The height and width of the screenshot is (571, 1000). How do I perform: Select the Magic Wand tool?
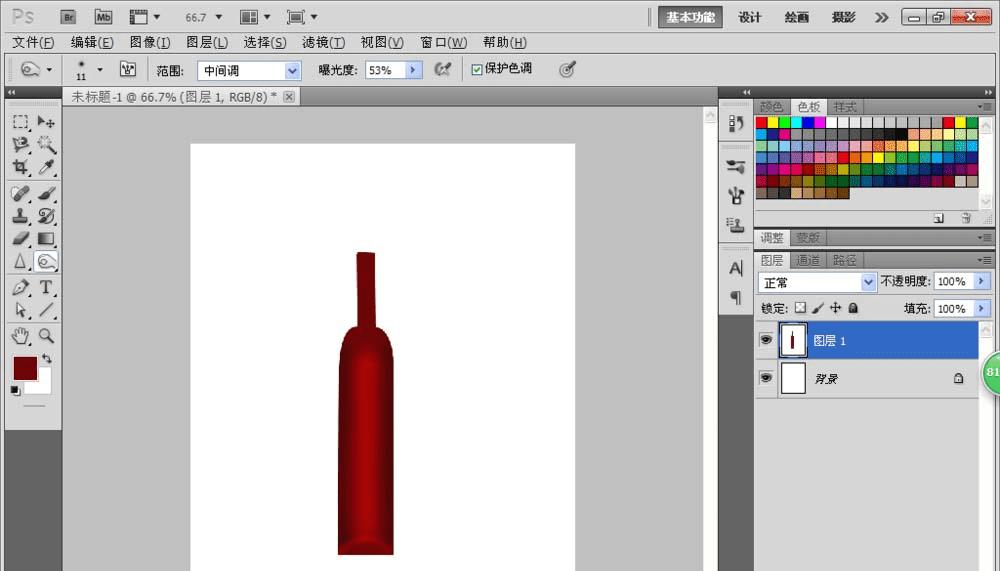point(46,145)
